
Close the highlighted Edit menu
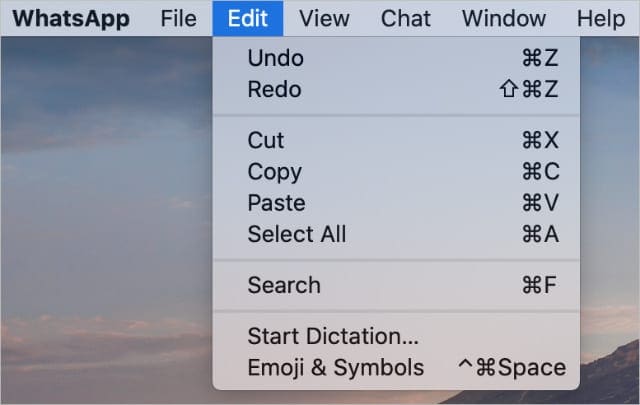tap(248, 18)
